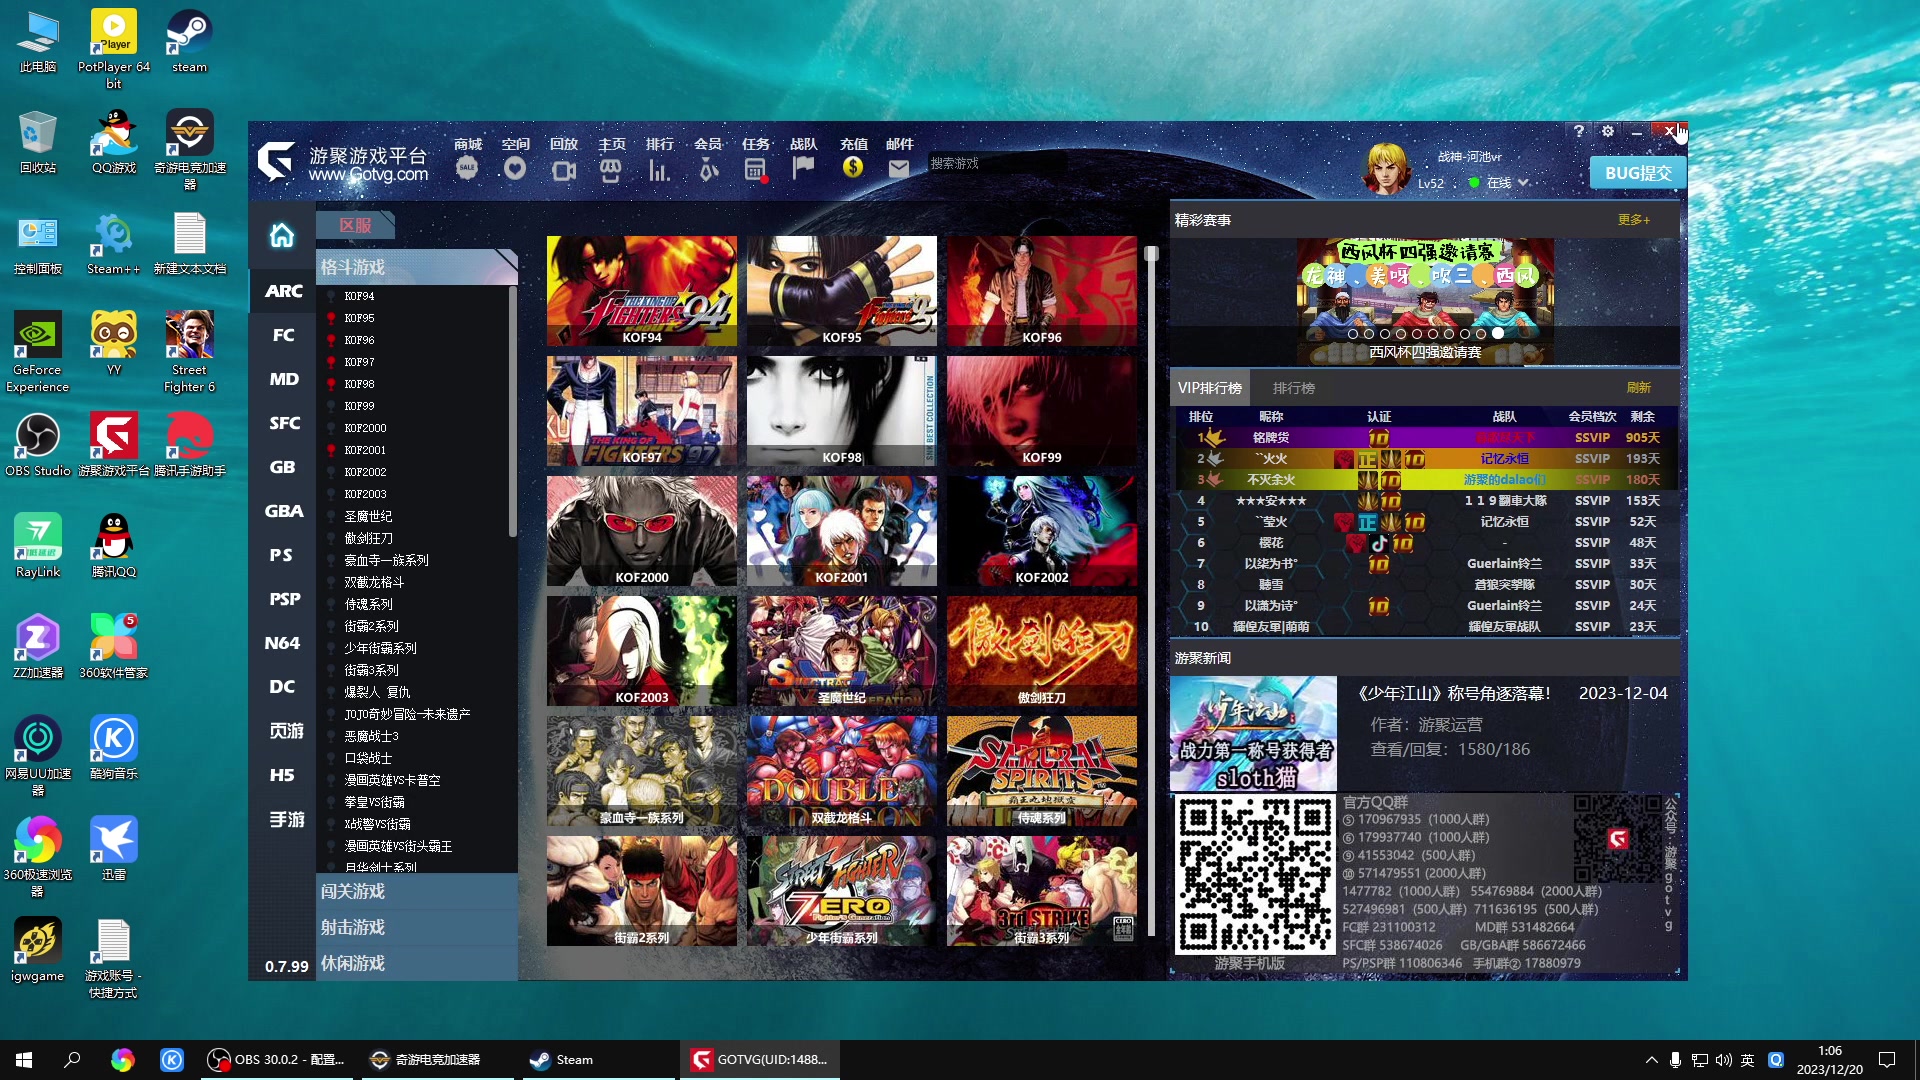Click the 搜索游戏 search field
The height and width of the screenshot is (1080, 1920).
(996, 163)
